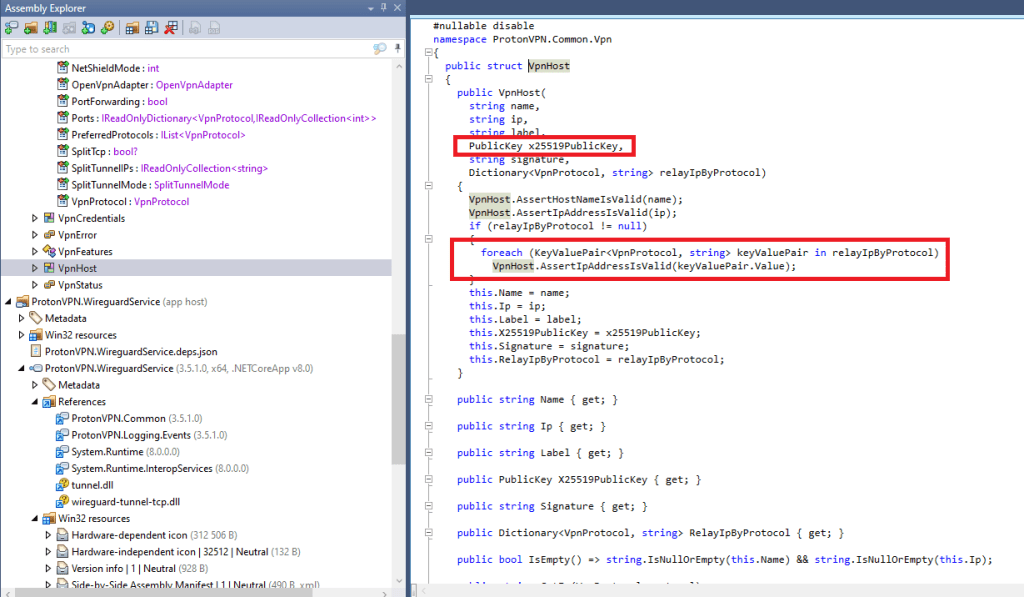This screenshot has width=1024, height=597.
Task: Expand the VpnHost tree node
Action: point(36,268)
